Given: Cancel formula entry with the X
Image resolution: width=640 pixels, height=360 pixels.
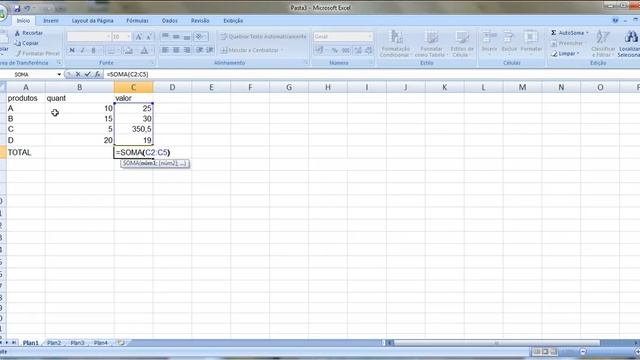Looking at the screenshot, I should [x=78, y=74].
